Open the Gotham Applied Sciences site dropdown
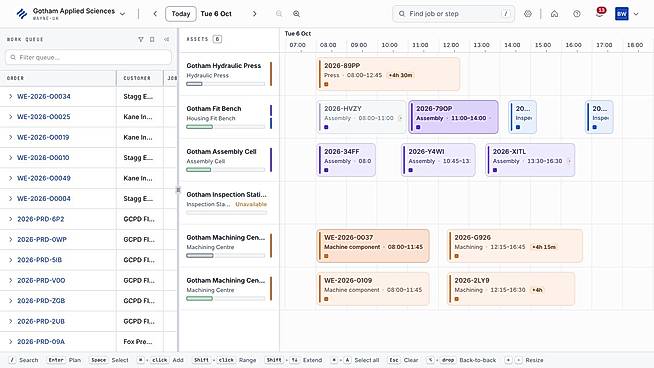This screenshot has height=368, width=654. point(123,14)
